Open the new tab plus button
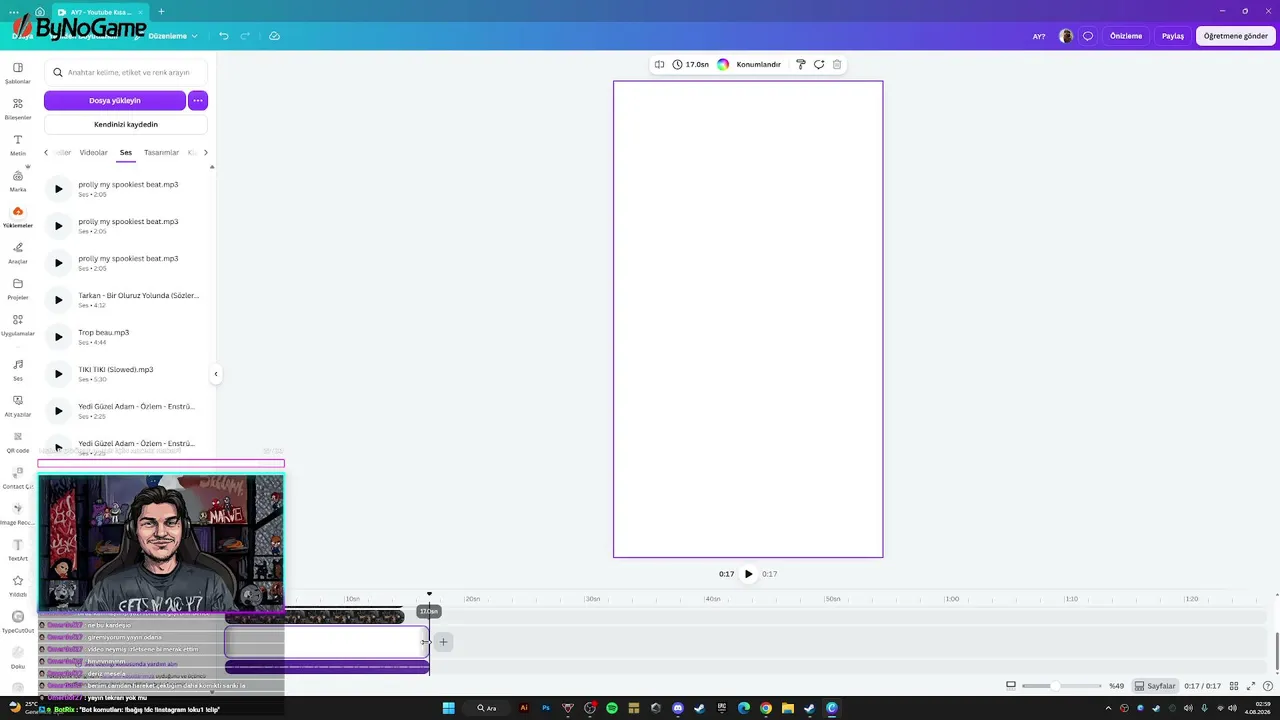 [161, 11]
